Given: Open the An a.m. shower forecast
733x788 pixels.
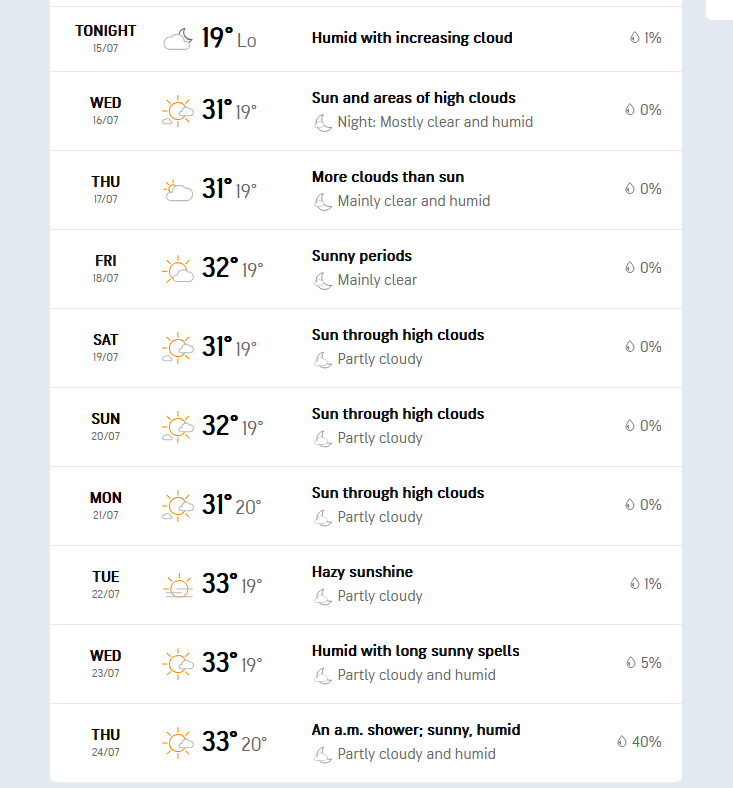Looking at the screenshot, I should 366,743.
